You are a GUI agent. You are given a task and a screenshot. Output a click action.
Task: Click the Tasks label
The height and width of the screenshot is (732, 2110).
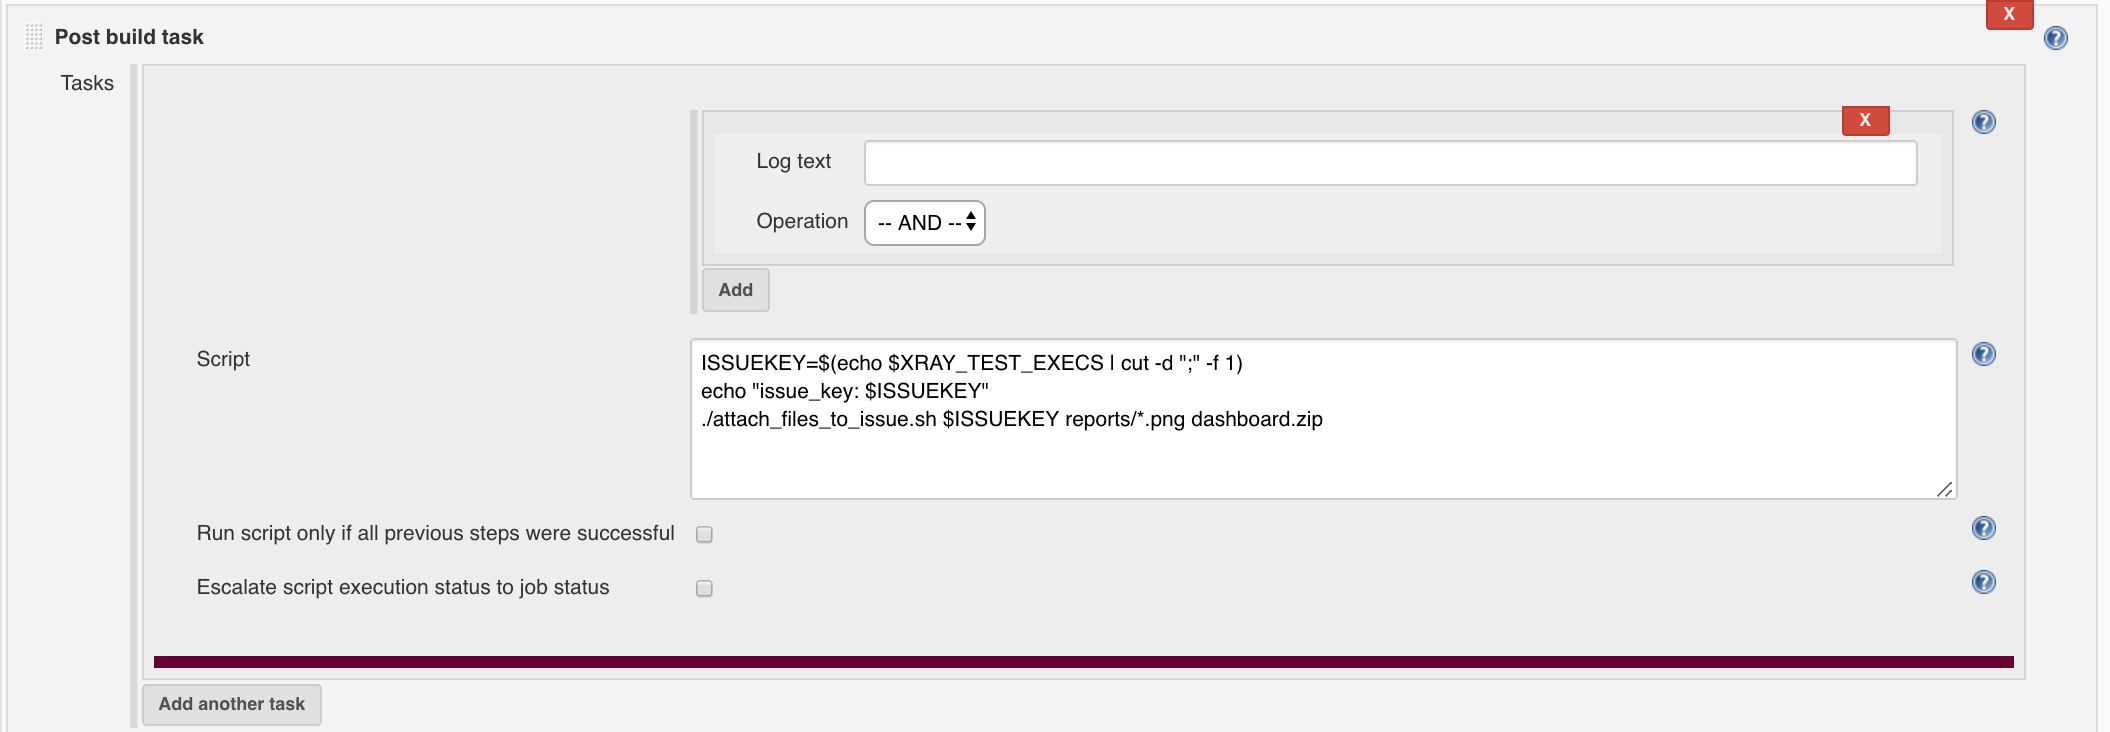pos(87,83)
